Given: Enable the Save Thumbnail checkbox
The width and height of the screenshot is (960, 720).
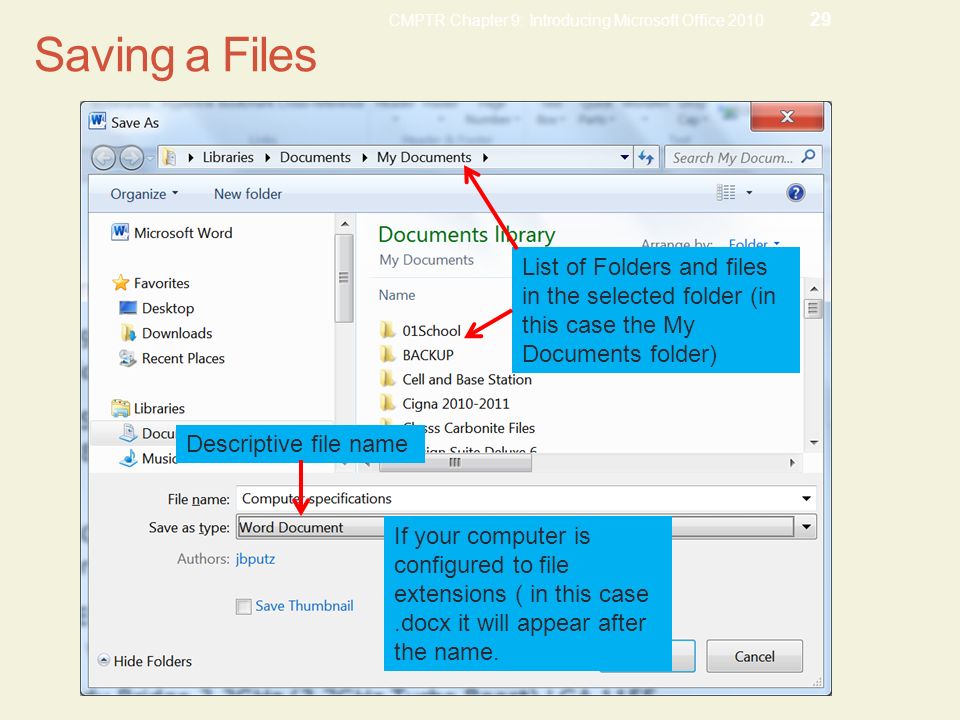Looking at the screenshot, I should 244,606.
